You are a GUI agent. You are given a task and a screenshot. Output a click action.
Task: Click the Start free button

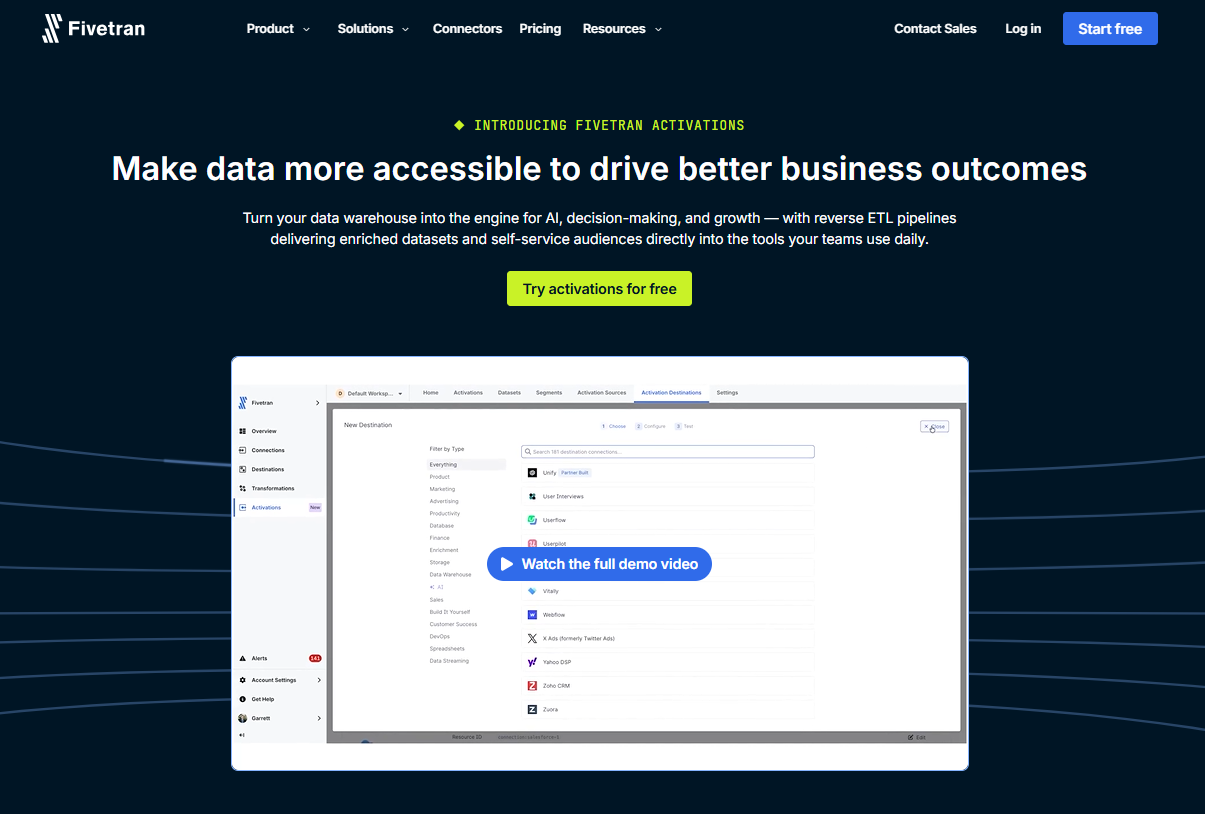pyautogui.click(x=1110, y=29)
